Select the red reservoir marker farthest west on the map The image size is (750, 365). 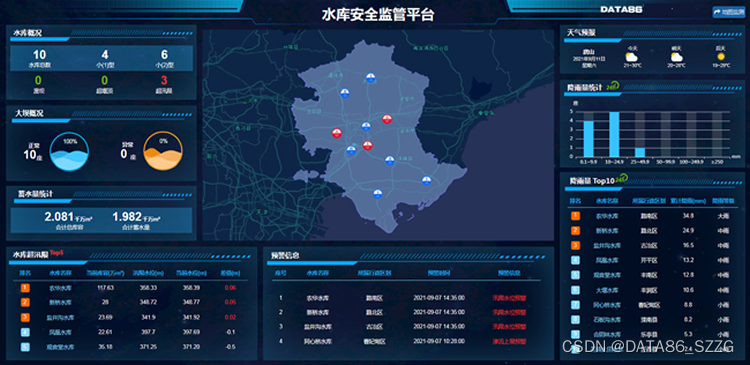pos(337,133)
